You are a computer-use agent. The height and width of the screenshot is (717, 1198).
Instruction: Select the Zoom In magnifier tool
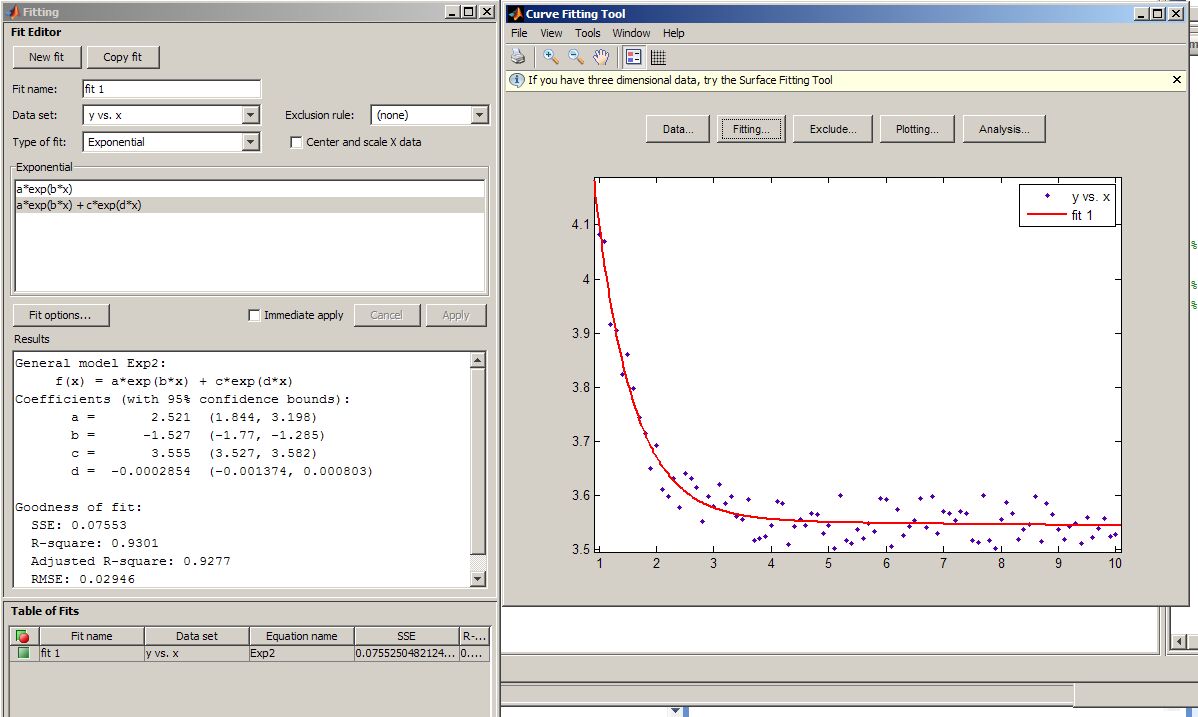551,57
